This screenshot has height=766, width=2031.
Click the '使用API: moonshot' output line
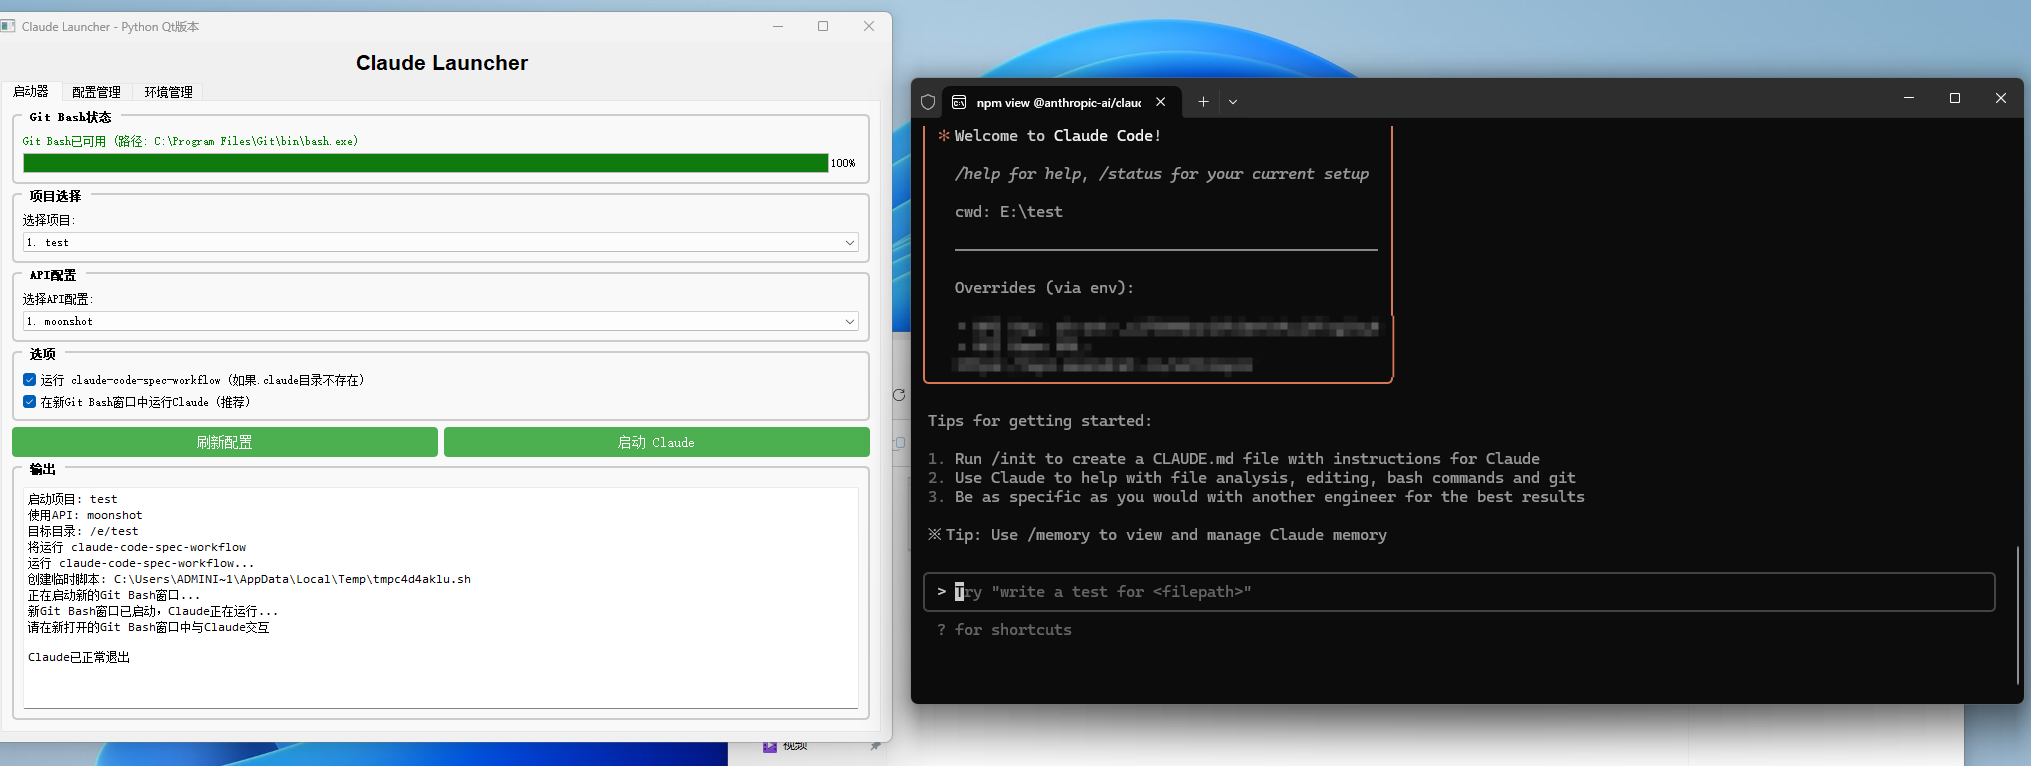pos(85,515)
